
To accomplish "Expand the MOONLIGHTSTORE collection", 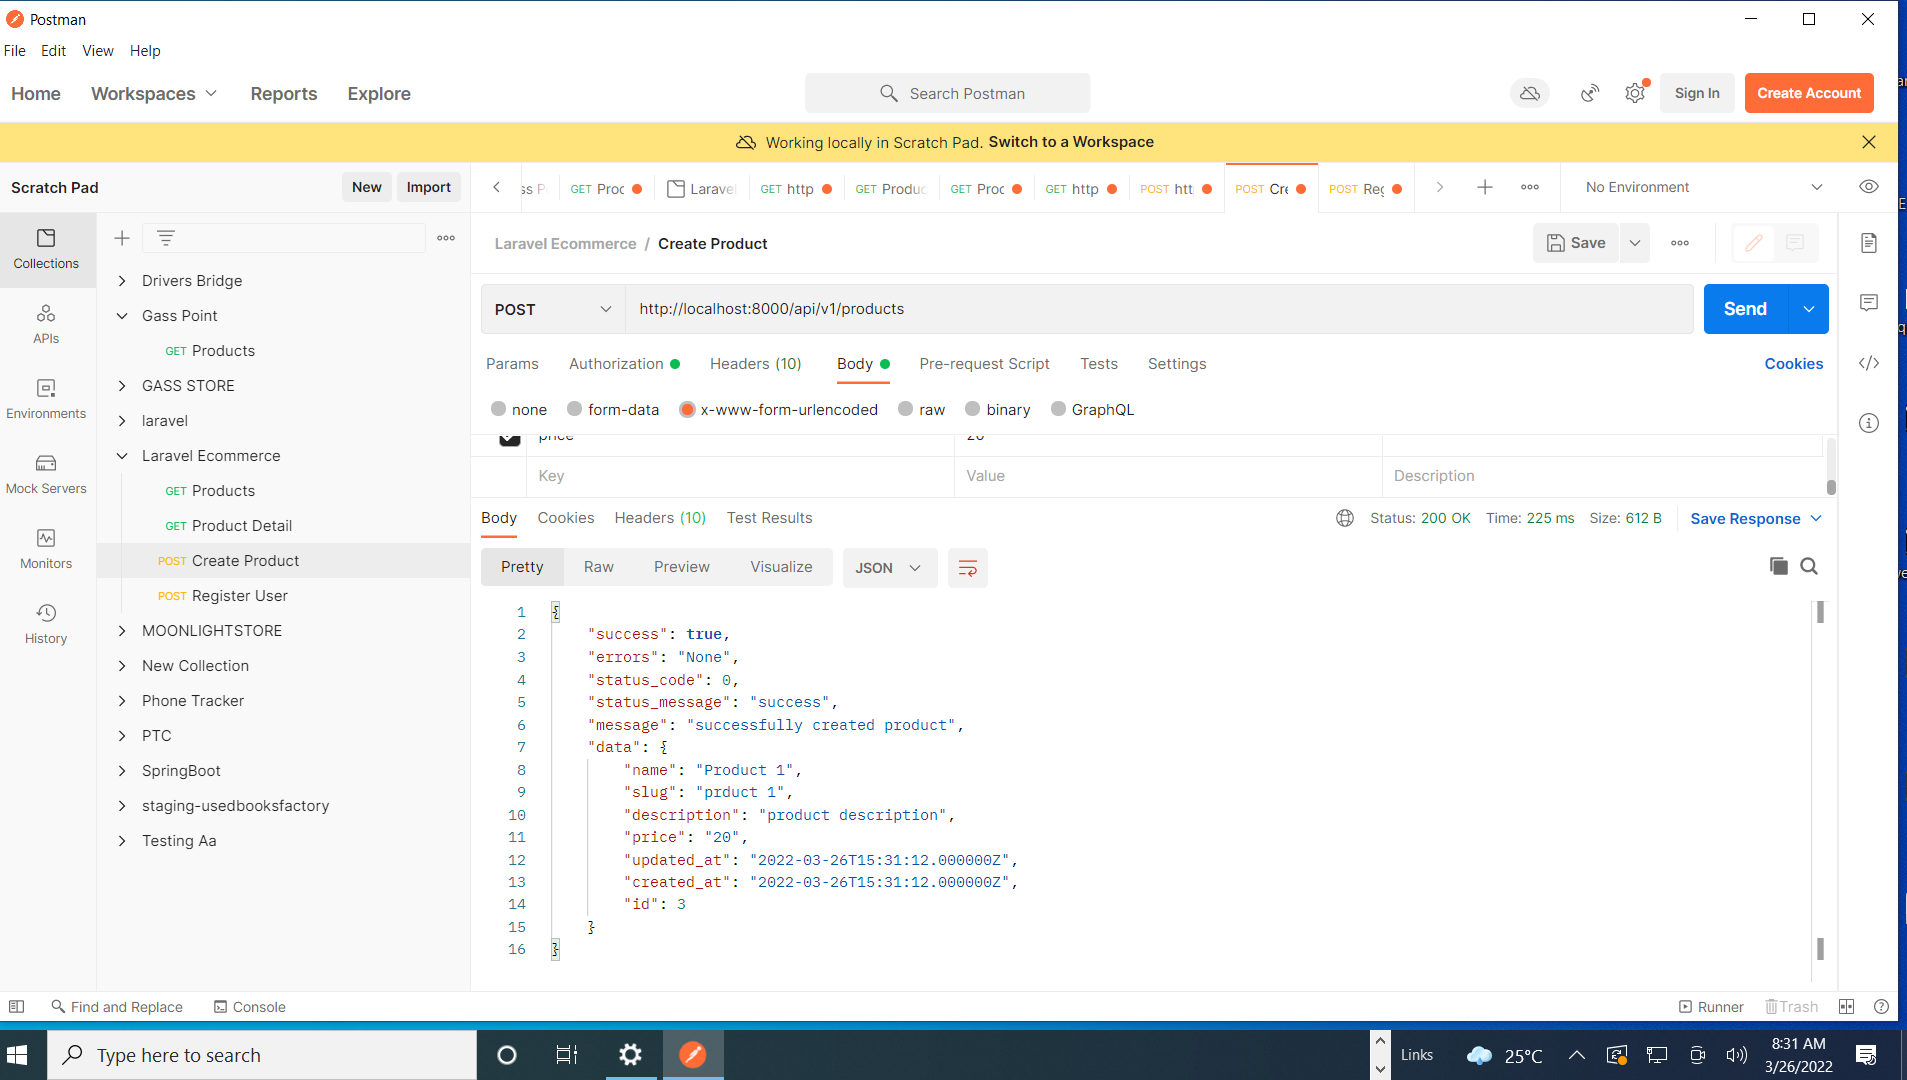I will pyautogui.click(x=122, y=631).
